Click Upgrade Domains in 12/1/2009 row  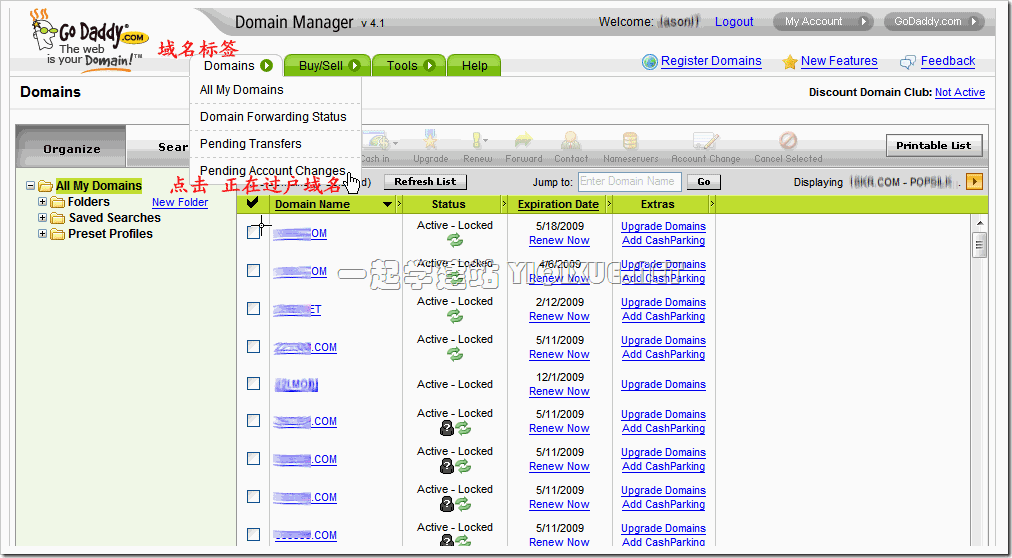tap(663, 384)
